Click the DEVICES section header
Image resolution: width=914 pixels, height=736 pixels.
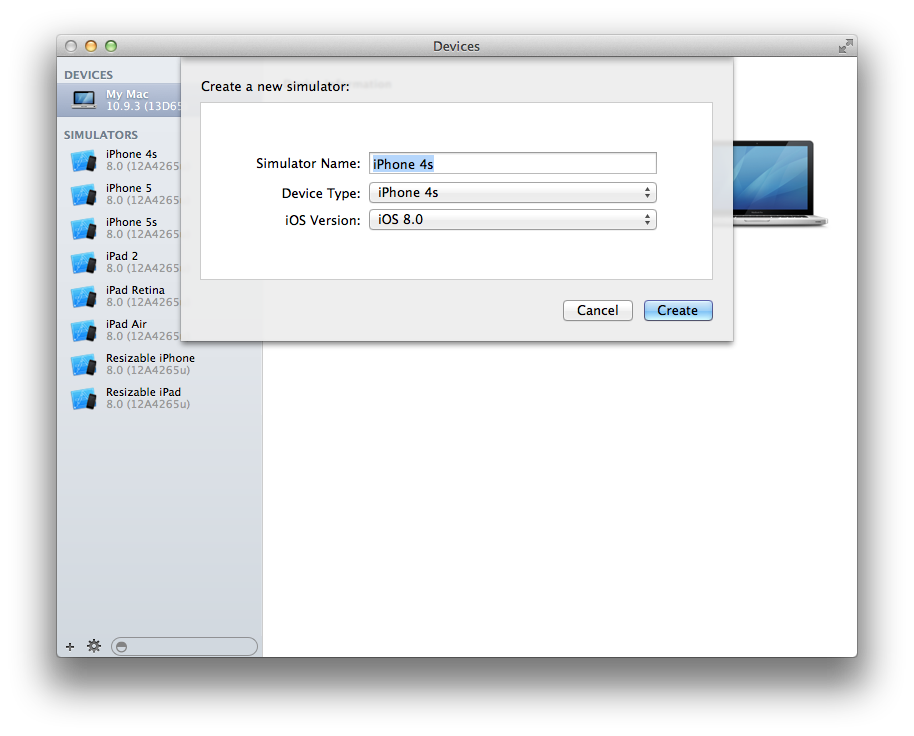(x=89, y=75)
